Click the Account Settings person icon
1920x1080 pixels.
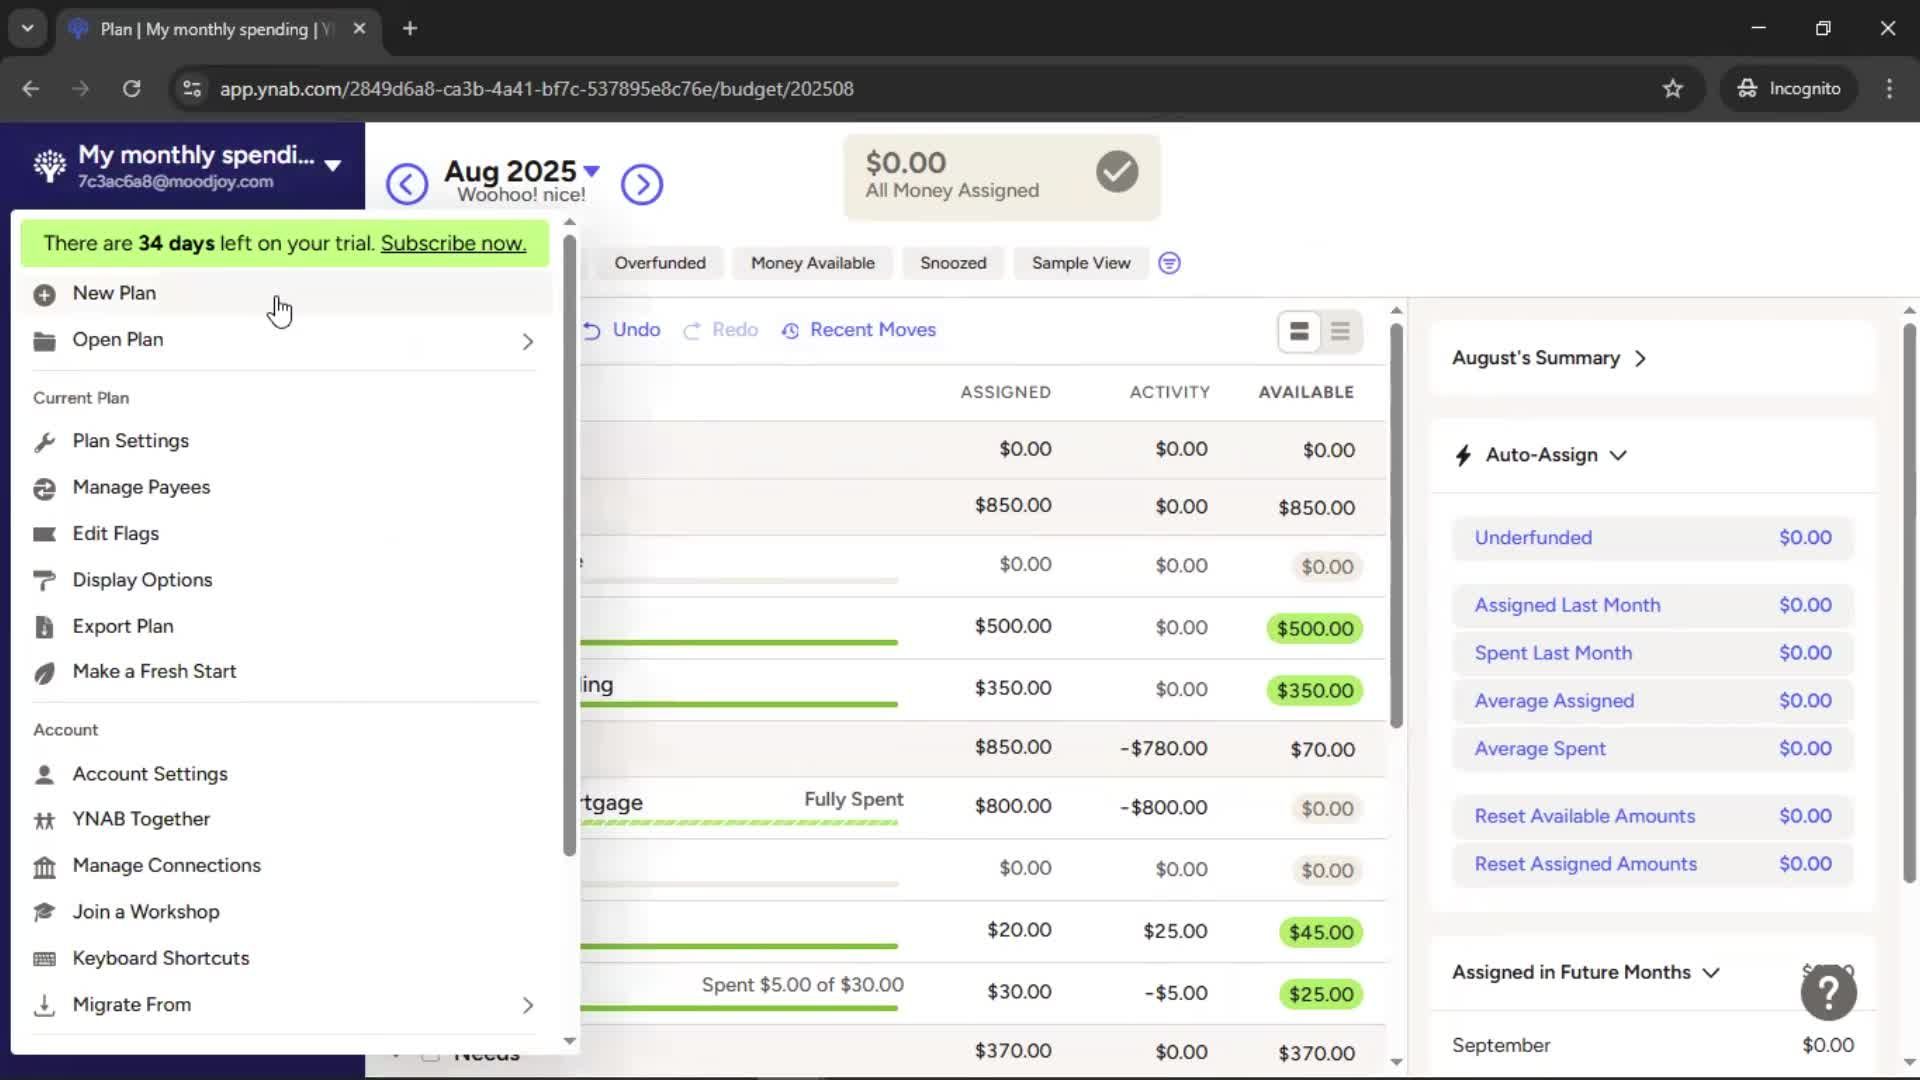44,774
